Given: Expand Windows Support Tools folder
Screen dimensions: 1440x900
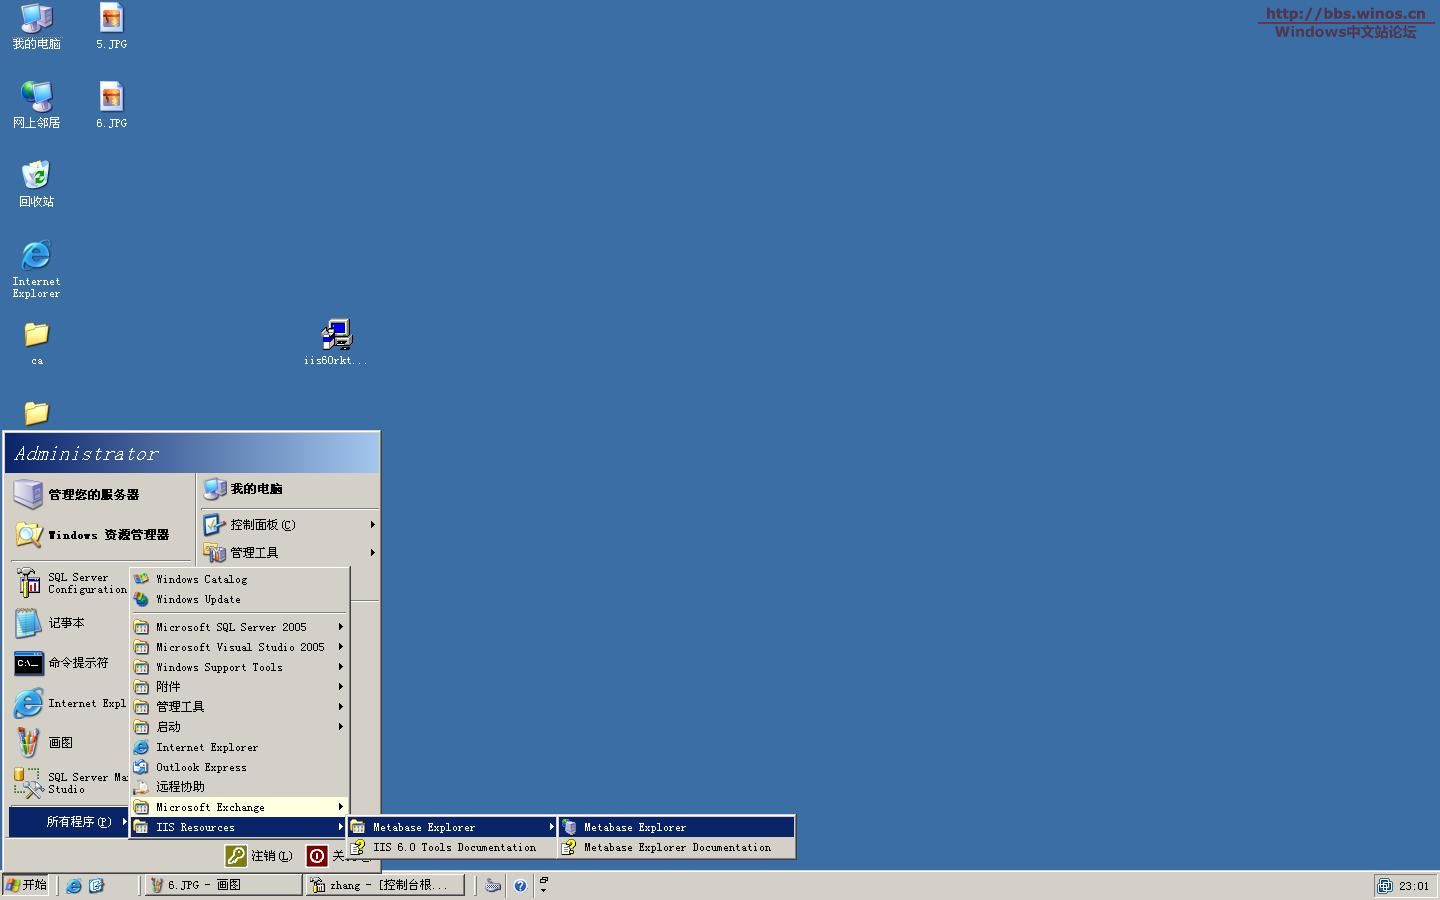Looking at the screenshot, I should (239, 667).
